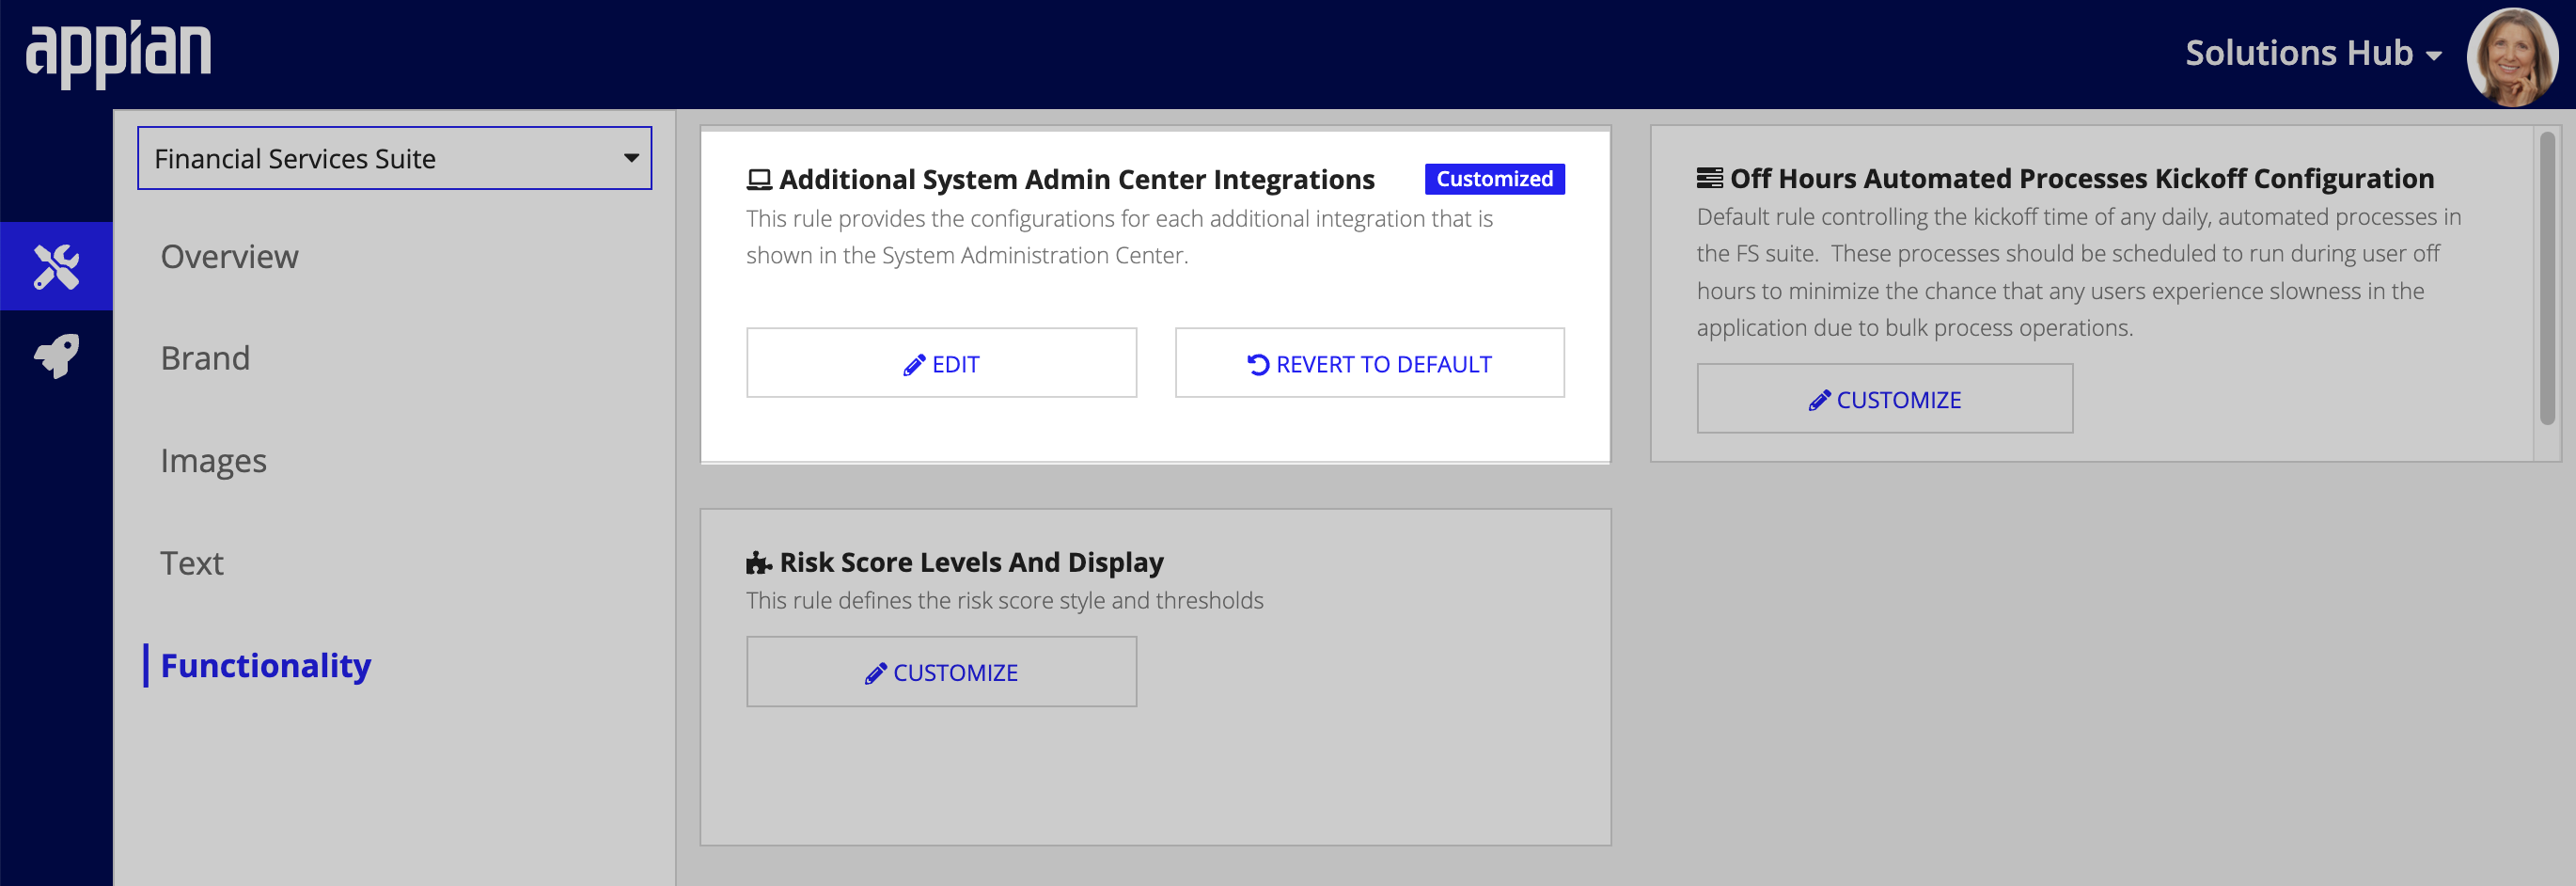Expand the Financial Services Suite dropdown

point(394,158)
